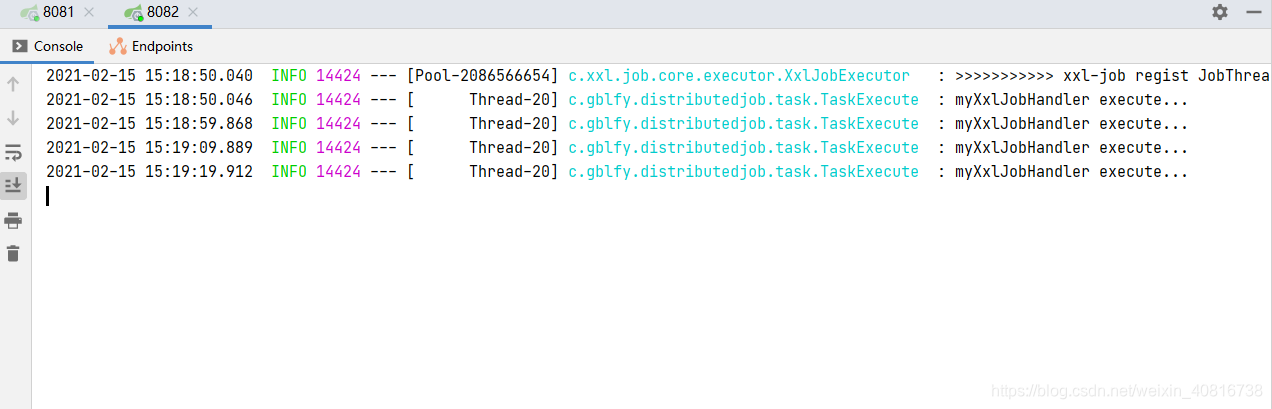Click log timestamp 15:19:19.912
The width and height of the screenshot is (1272, 409).
pyautogui.click(x=149, y=171)
